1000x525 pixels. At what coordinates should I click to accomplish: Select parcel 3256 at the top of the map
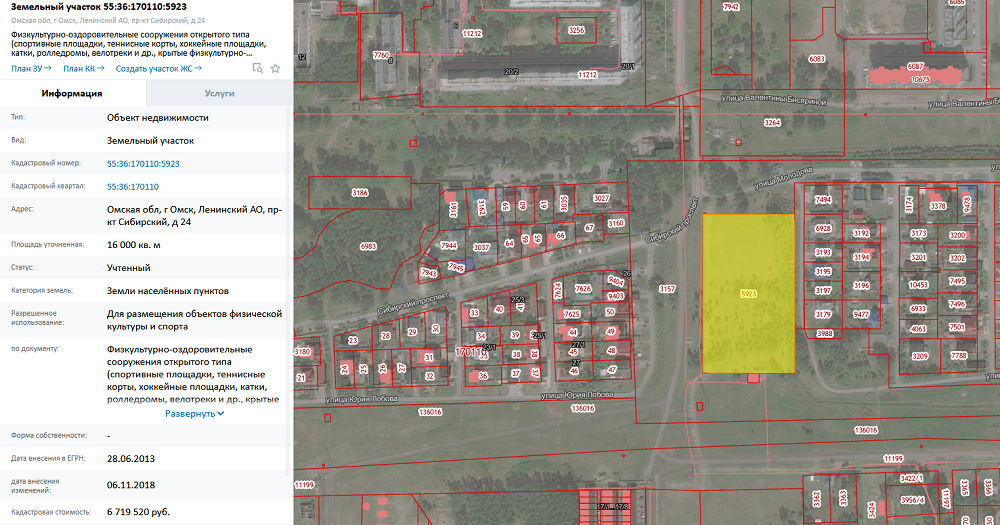pyautogui.click(x=576, y=31)
